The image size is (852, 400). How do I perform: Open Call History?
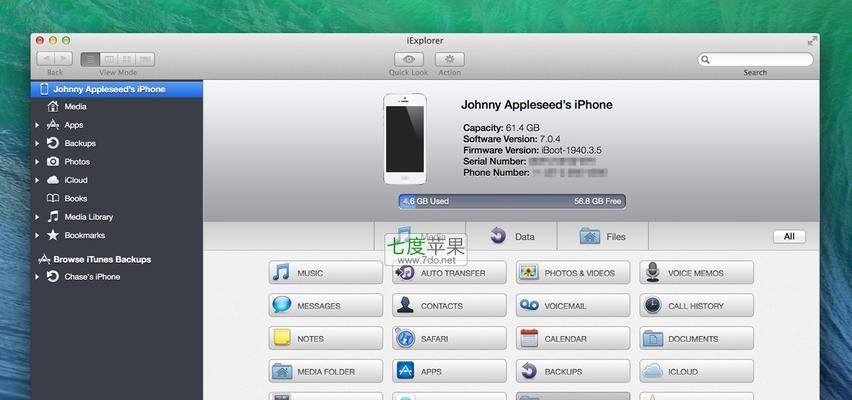click(x=697, y=305)
